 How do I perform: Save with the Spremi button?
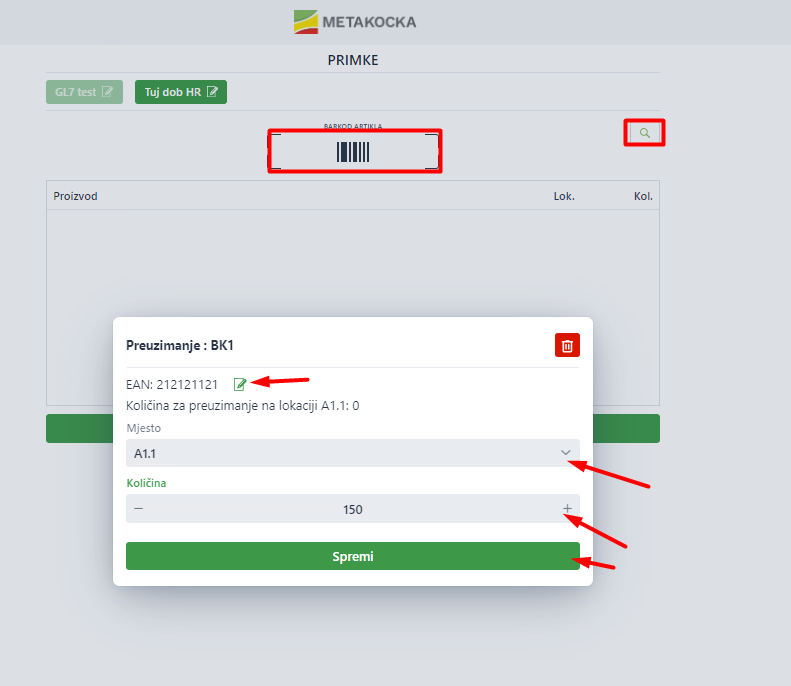353,556
